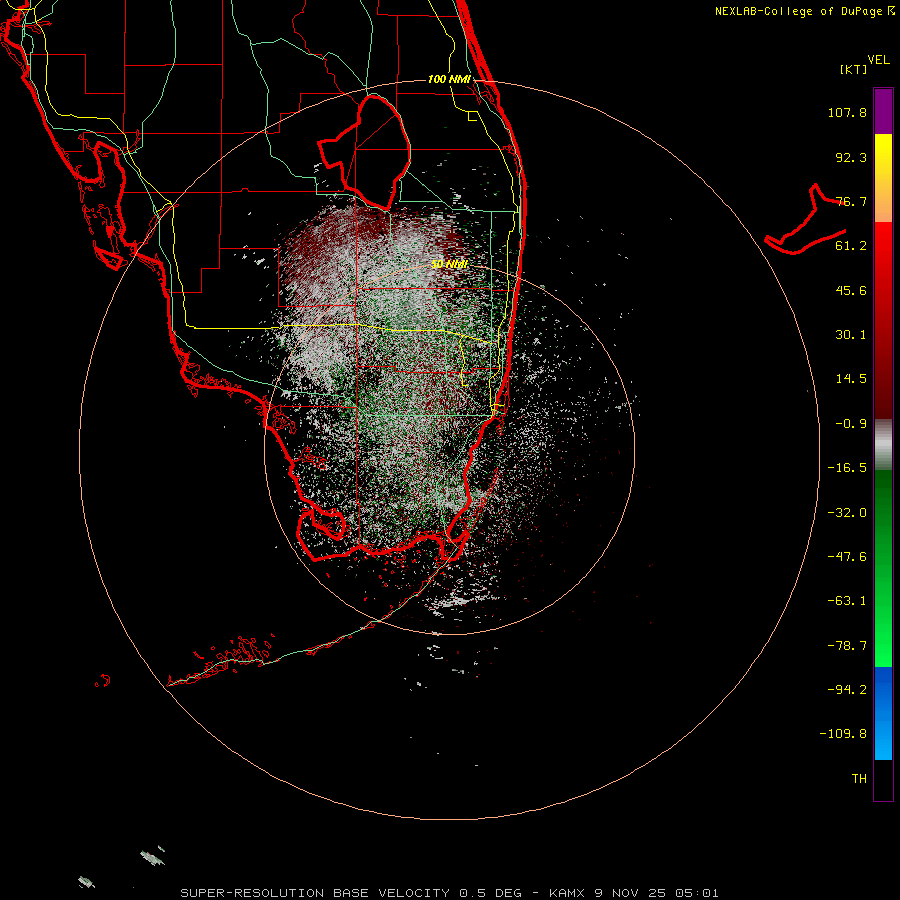Viewport: 900px width, 900px height.
Task: Select the -94.2 legend value
Action: 847,689
